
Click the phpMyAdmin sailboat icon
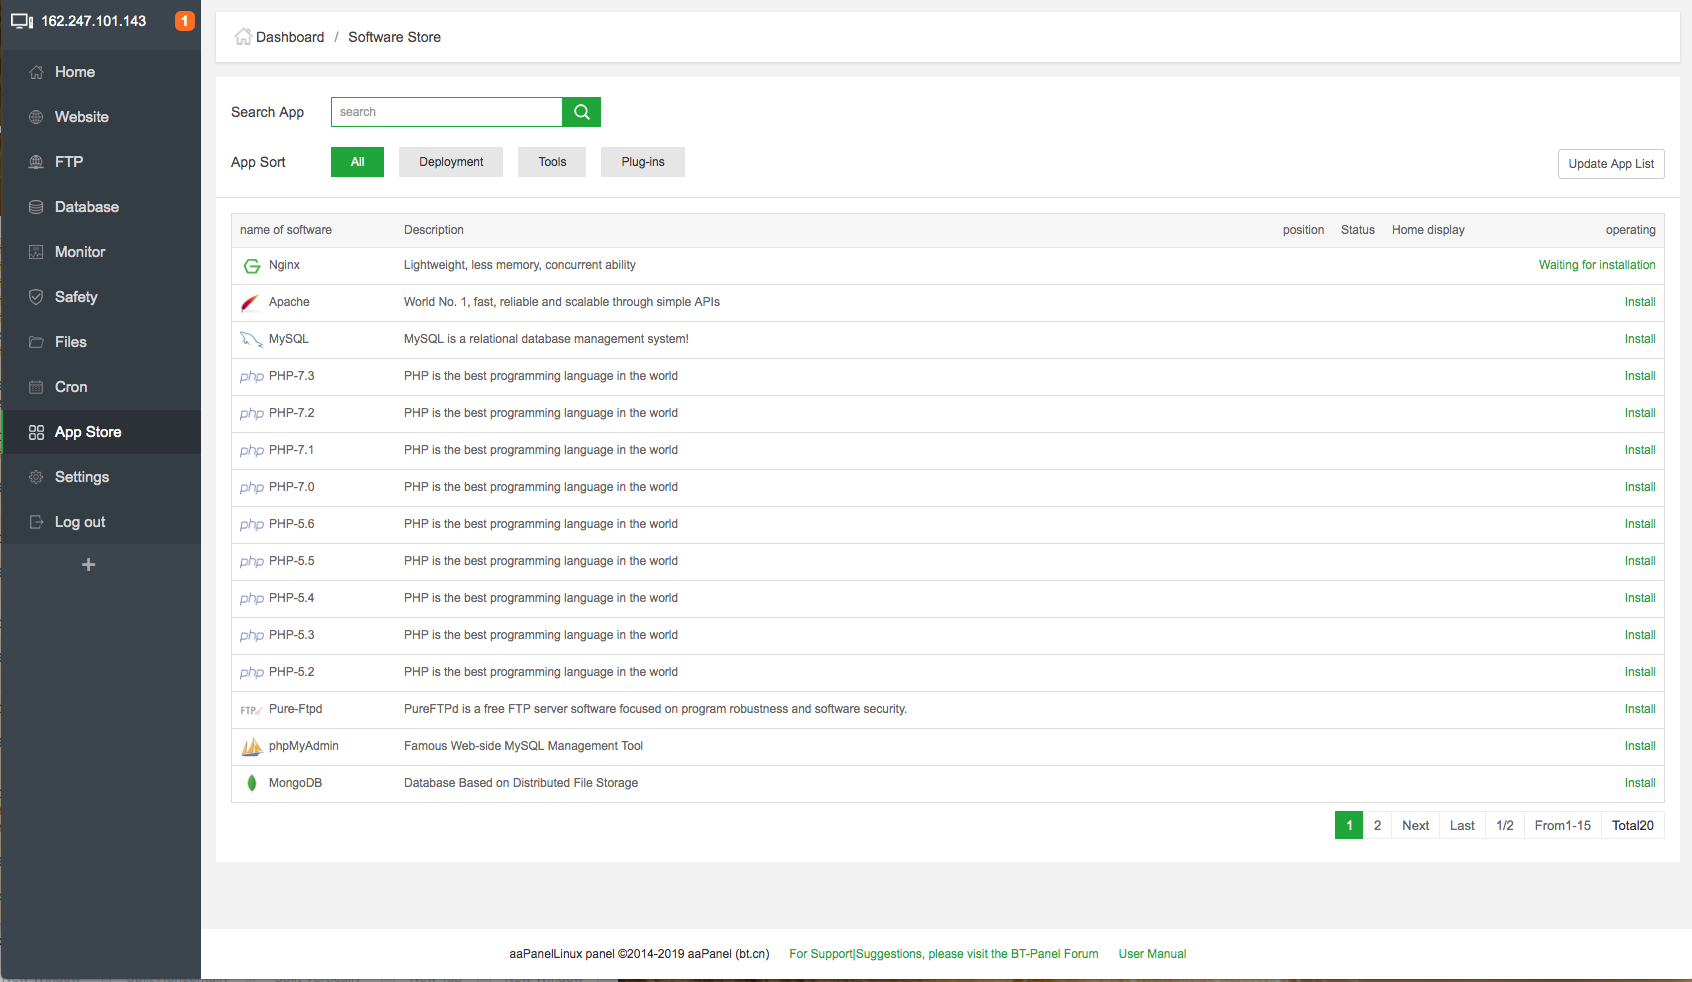point(252,746)
